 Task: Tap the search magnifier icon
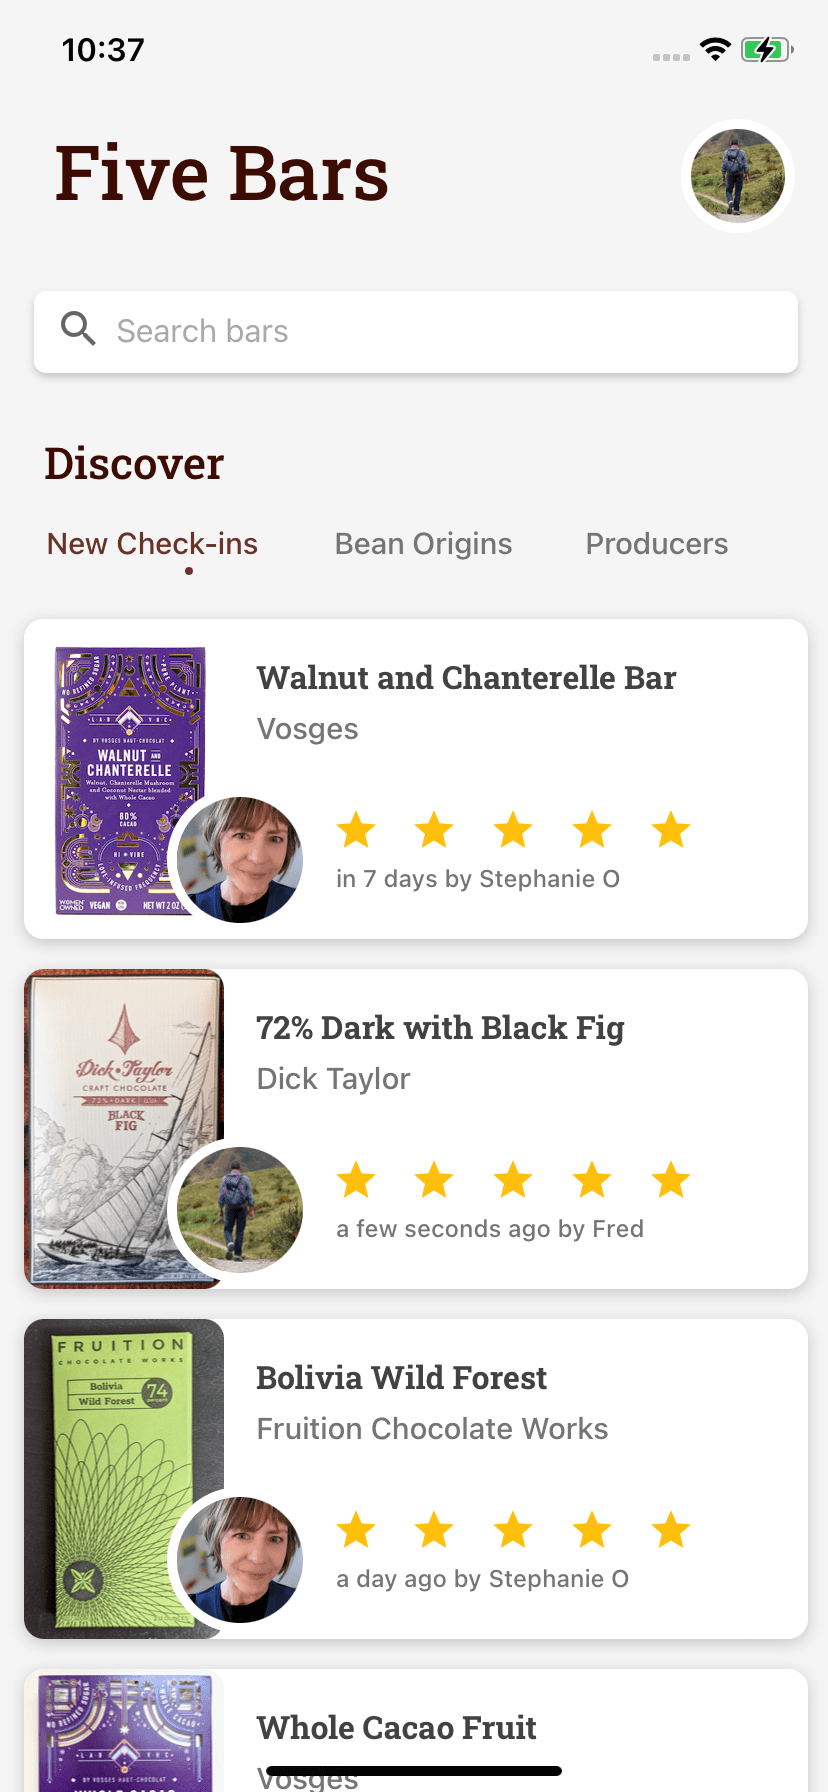tap(78, 329)
